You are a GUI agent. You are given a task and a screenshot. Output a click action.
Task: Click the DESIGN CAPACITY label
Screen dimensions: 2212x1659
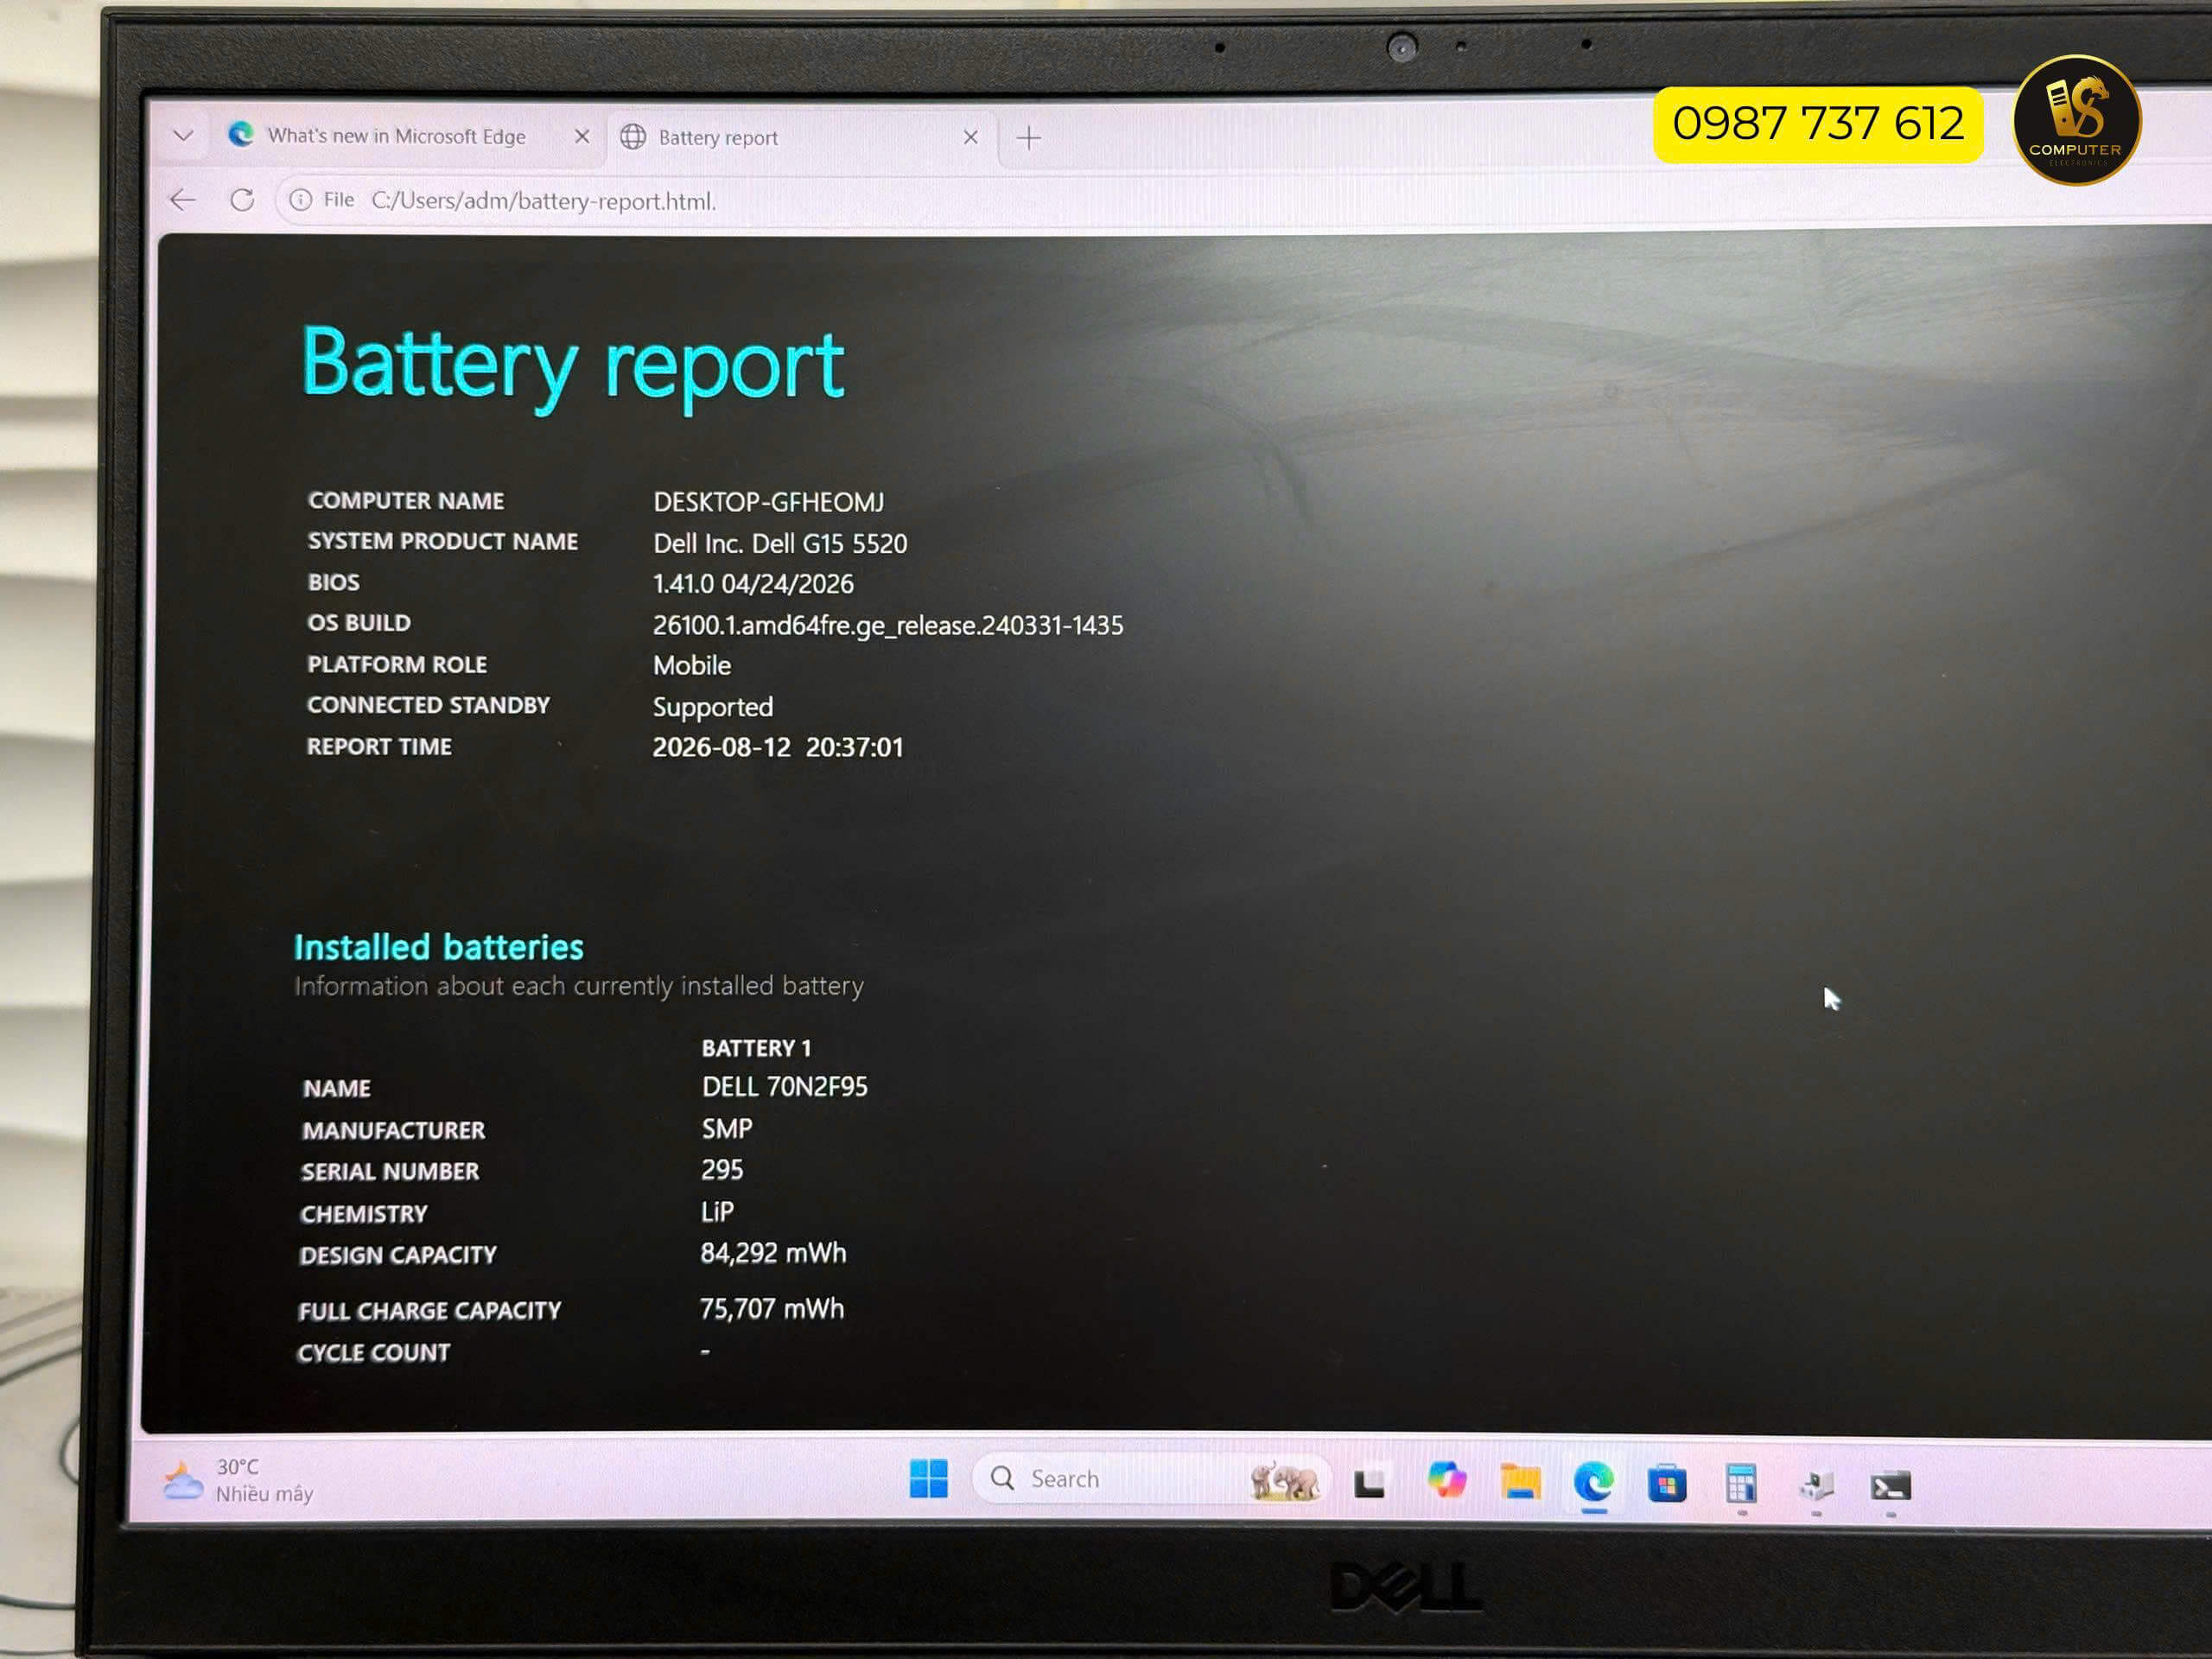pos(398,1255)
